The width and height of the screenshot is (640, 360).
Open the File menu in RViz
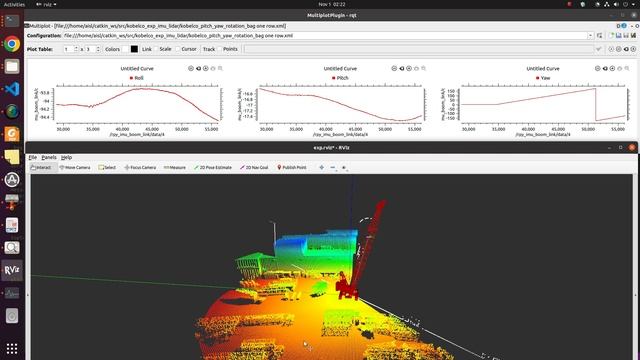pyautogui.click(x=33, y=157)
